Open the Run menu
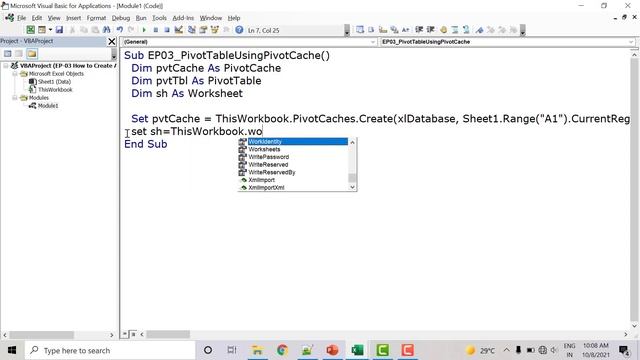The height and width of the screenshot is (360, 640). pos(141,18)
